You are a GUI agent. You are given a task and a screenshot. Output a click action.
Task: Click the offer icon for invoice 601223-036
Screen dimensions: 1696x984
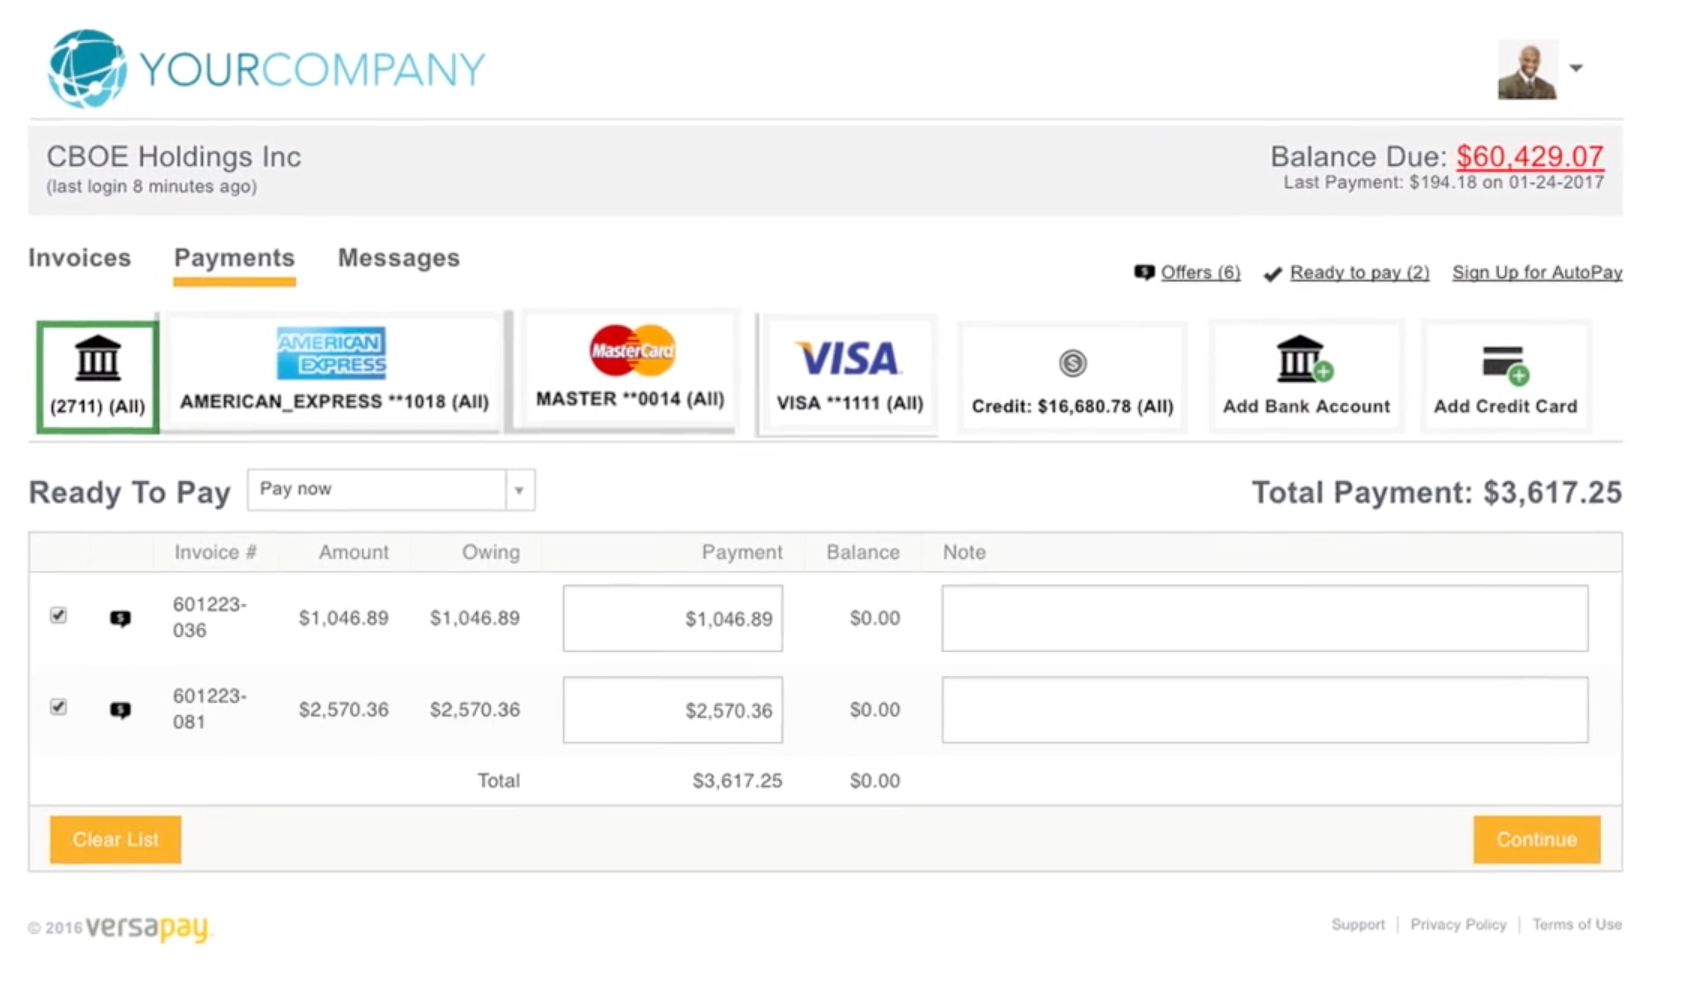120,619
